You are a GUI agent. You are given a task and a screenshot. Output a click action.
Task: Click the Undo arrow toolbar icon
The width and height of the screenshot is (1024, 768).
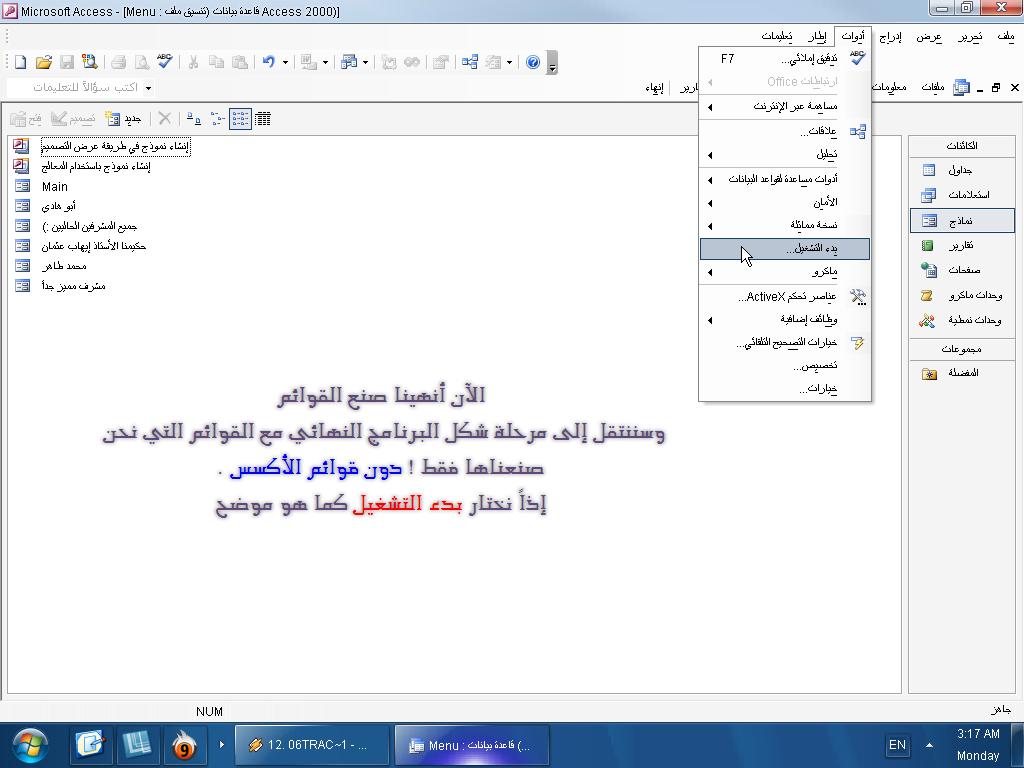click(x=268, y=62)
